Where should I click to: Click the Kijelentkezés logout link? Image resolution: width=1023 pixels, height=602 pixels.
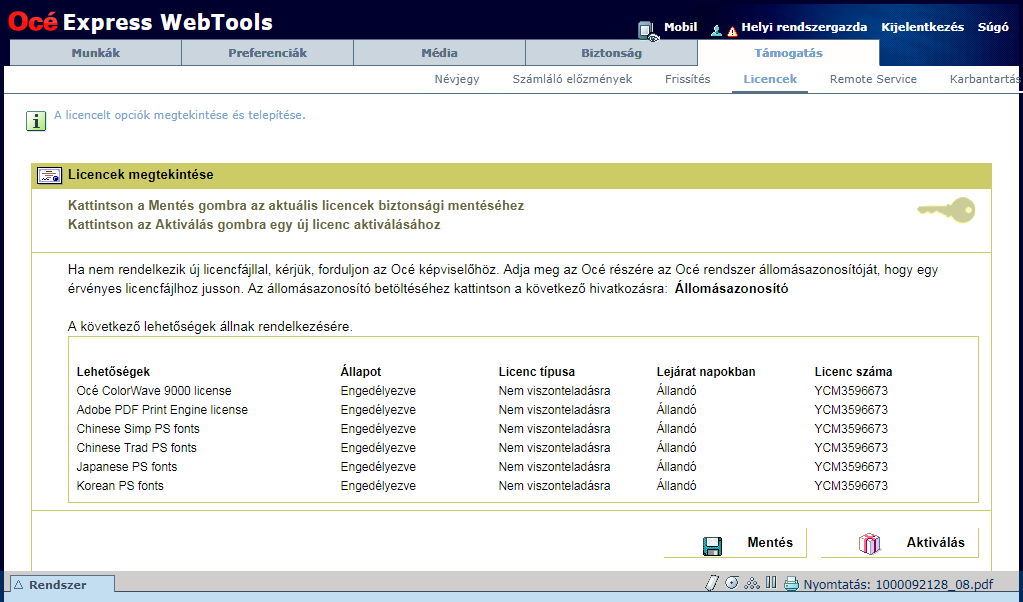[x=923, y=27]
